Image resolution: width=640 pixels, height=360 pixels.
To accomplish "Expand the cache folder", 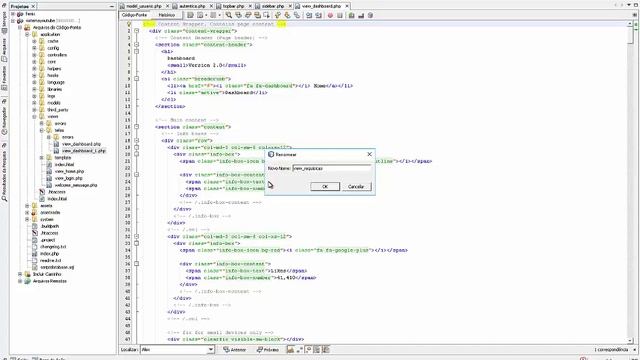I will point(34,41).
